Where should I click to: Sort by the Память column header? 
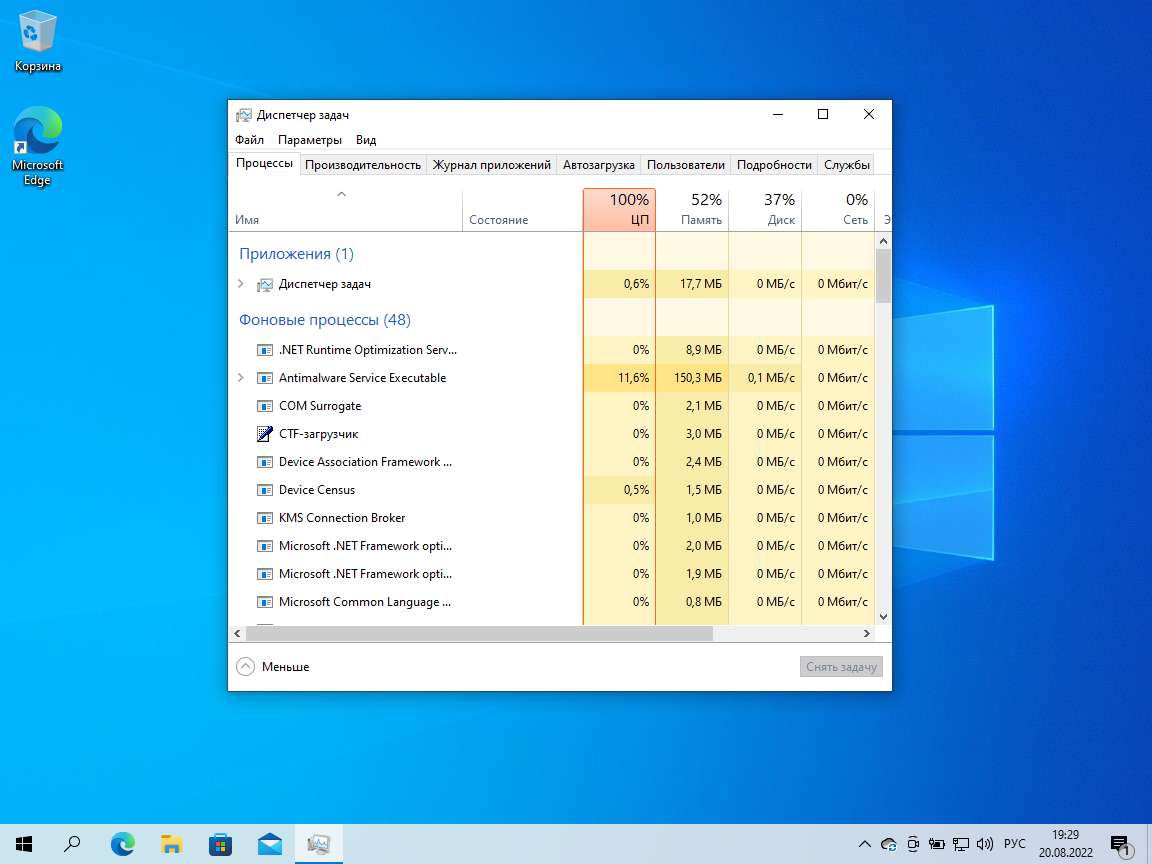[x=692, y=210]
